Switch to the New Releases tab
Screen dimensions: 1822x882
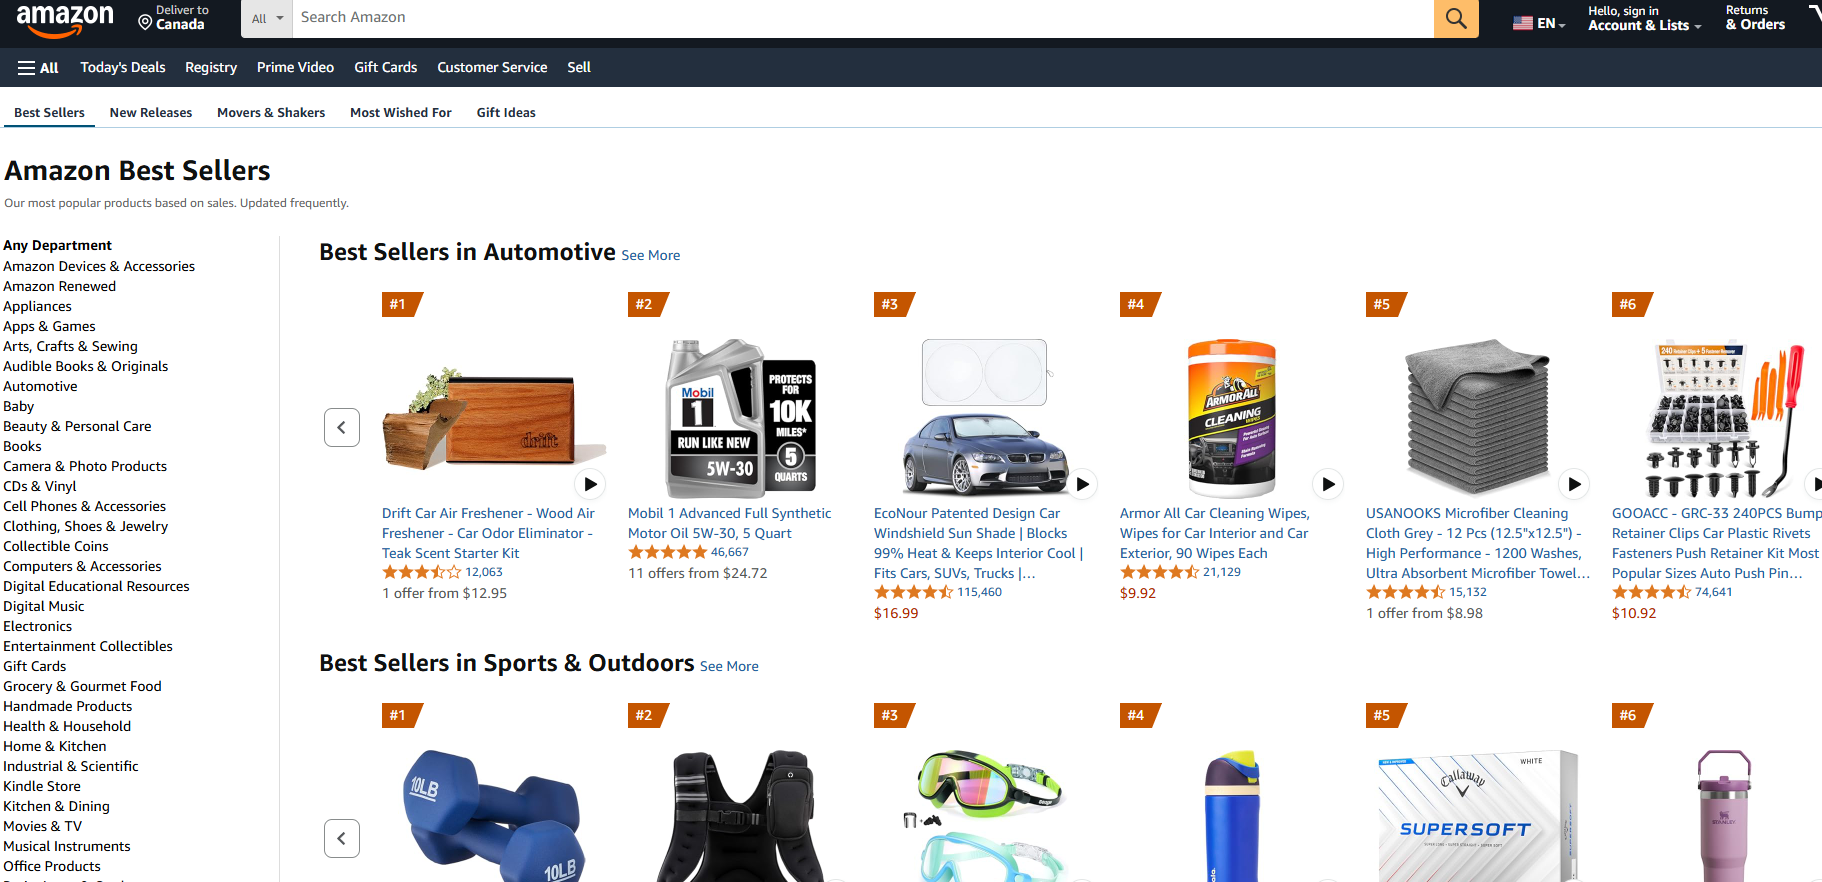tap(150, 112)
